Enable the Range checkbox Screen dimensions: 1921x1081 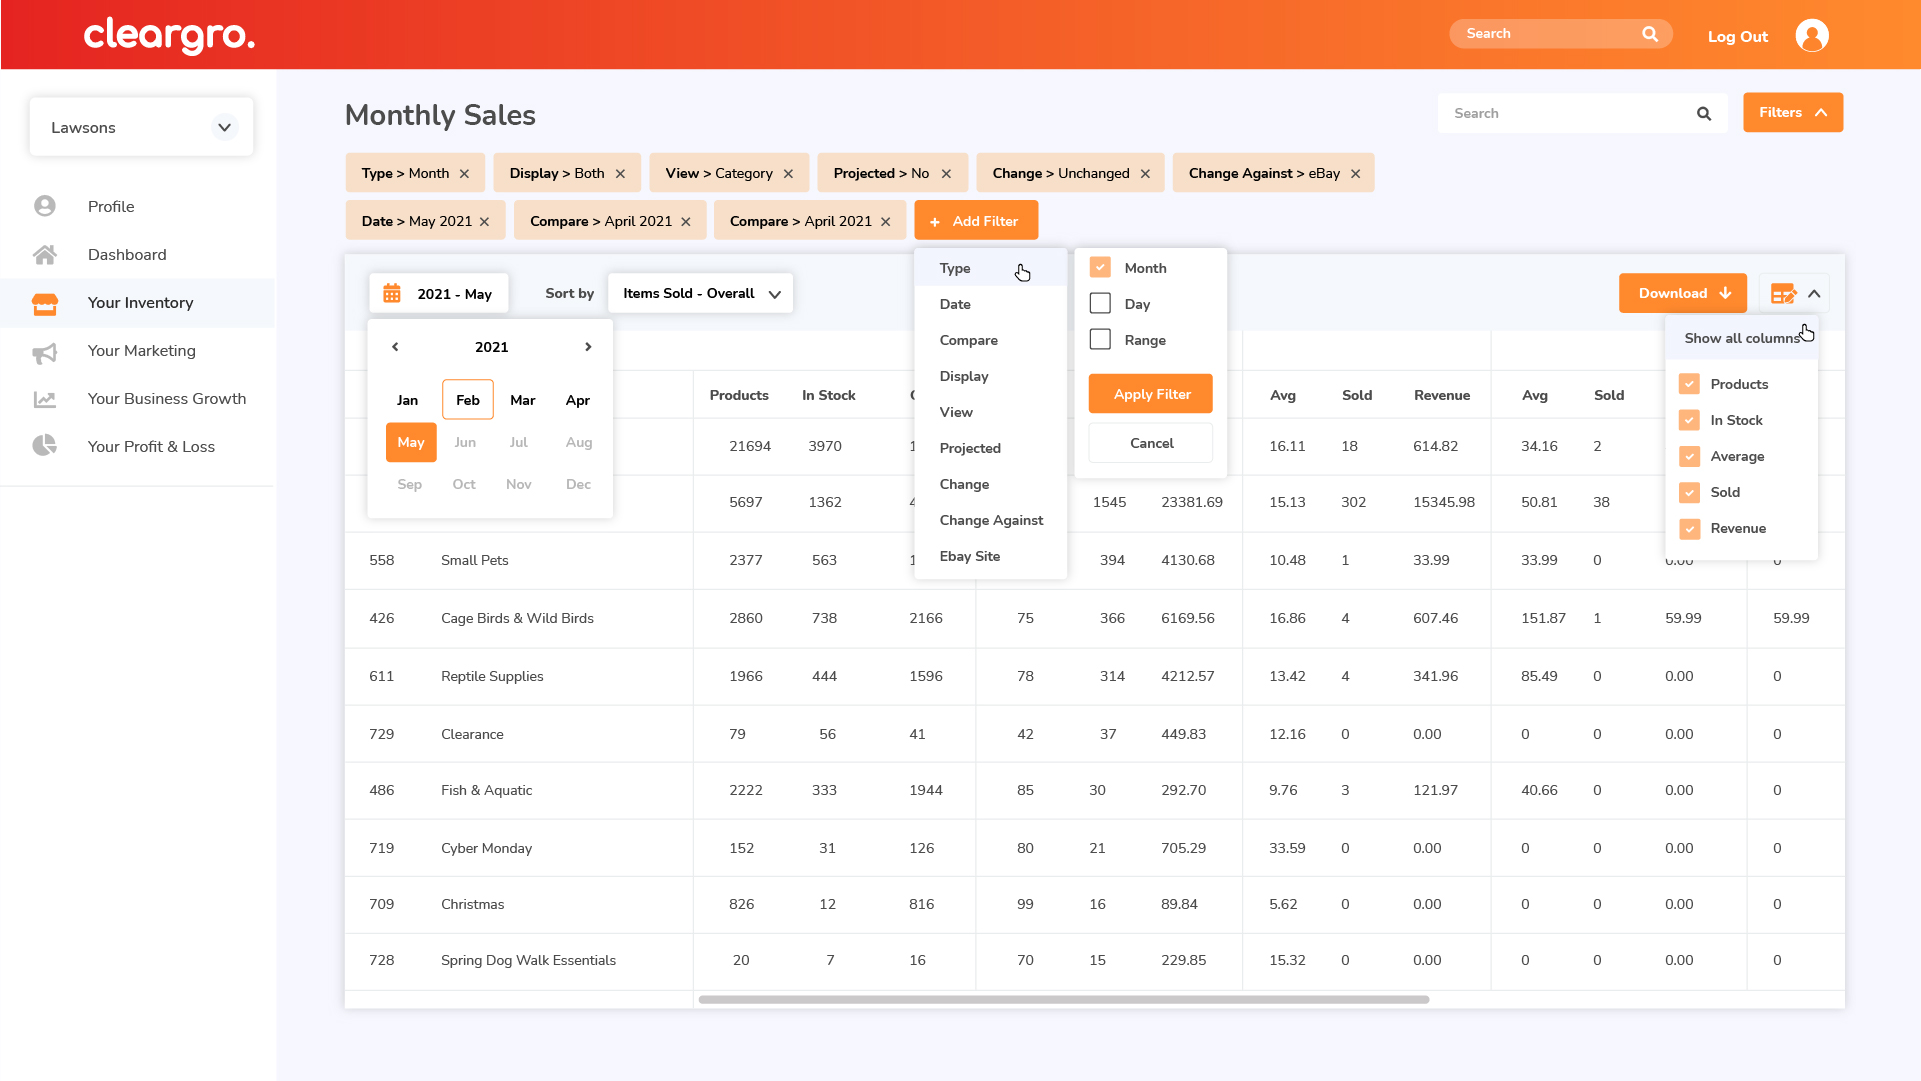point(1100,340)
